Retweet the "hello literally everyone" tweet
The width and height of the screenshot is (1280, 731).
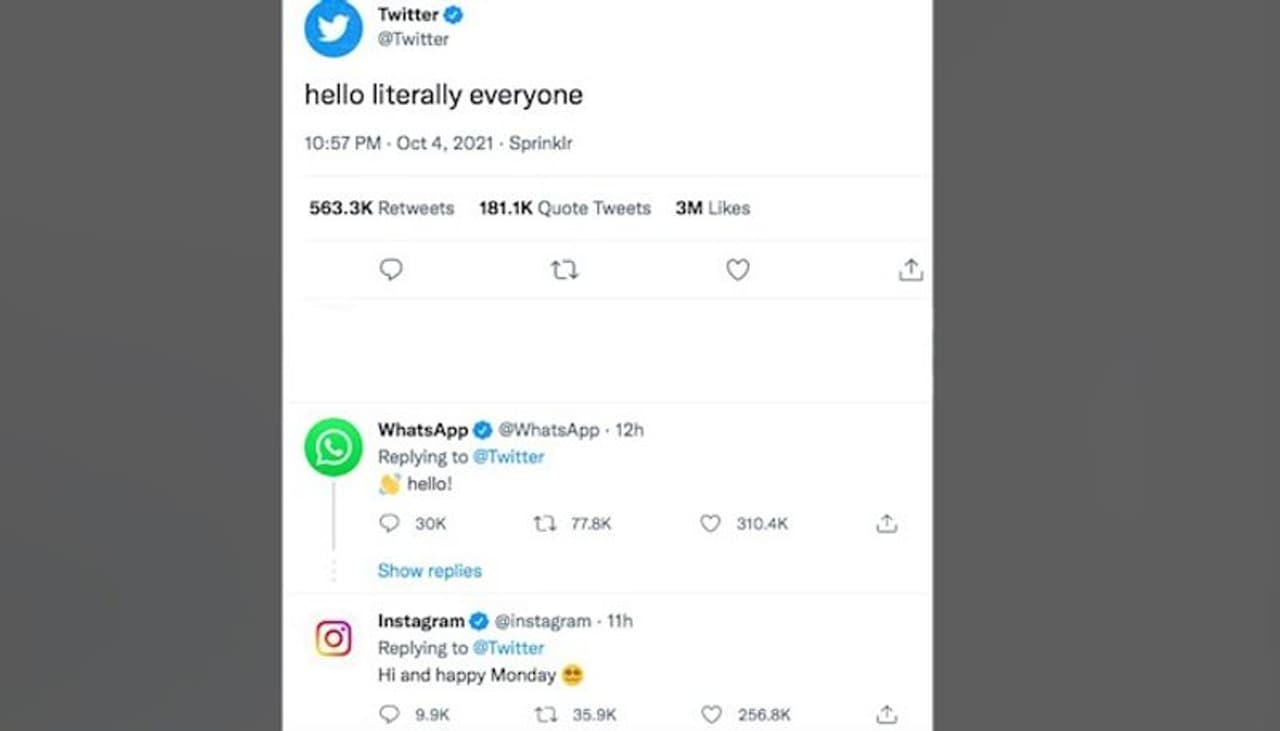(x=565, y=270)
